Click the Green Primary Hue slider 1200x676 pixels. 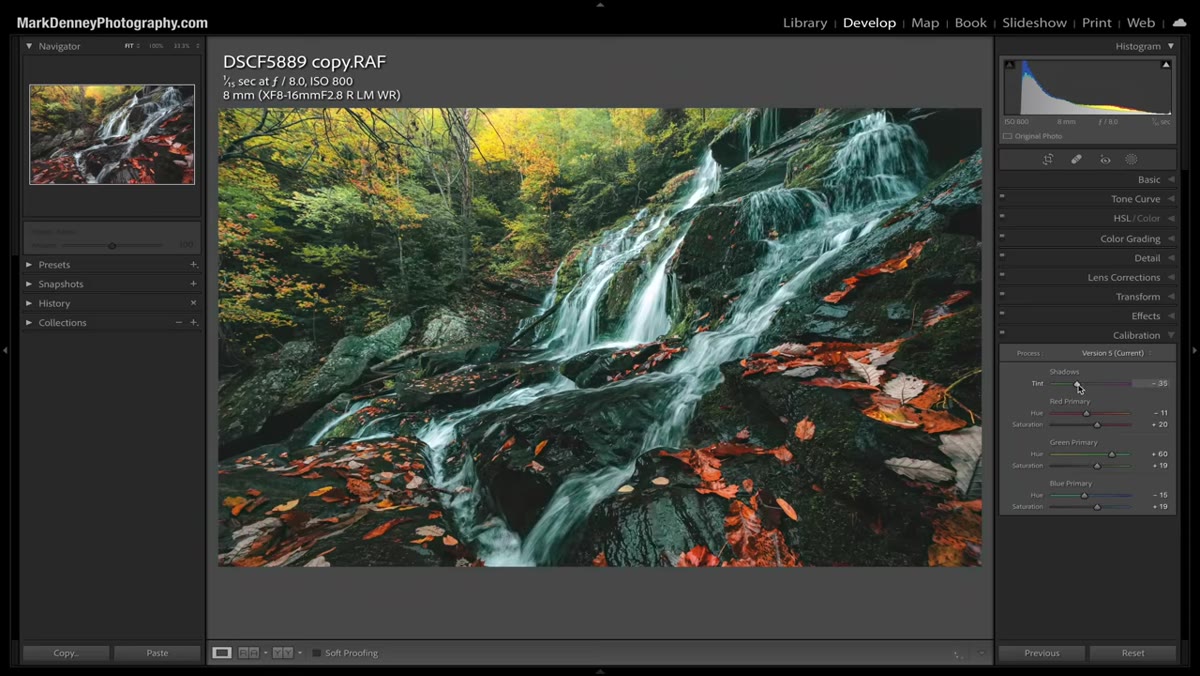point(1090,454)
